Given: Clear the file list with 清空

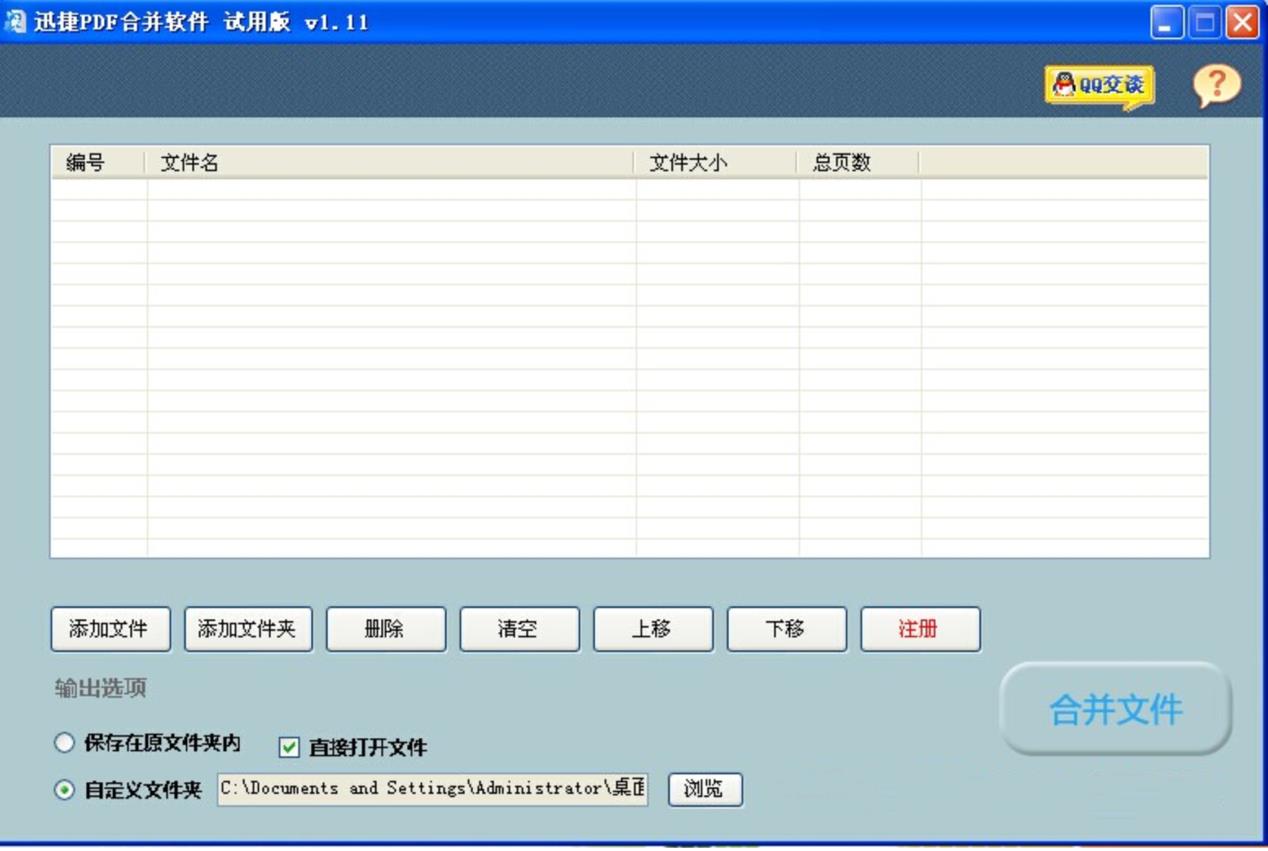Looking at the screenshot, I should click(519, 629).
